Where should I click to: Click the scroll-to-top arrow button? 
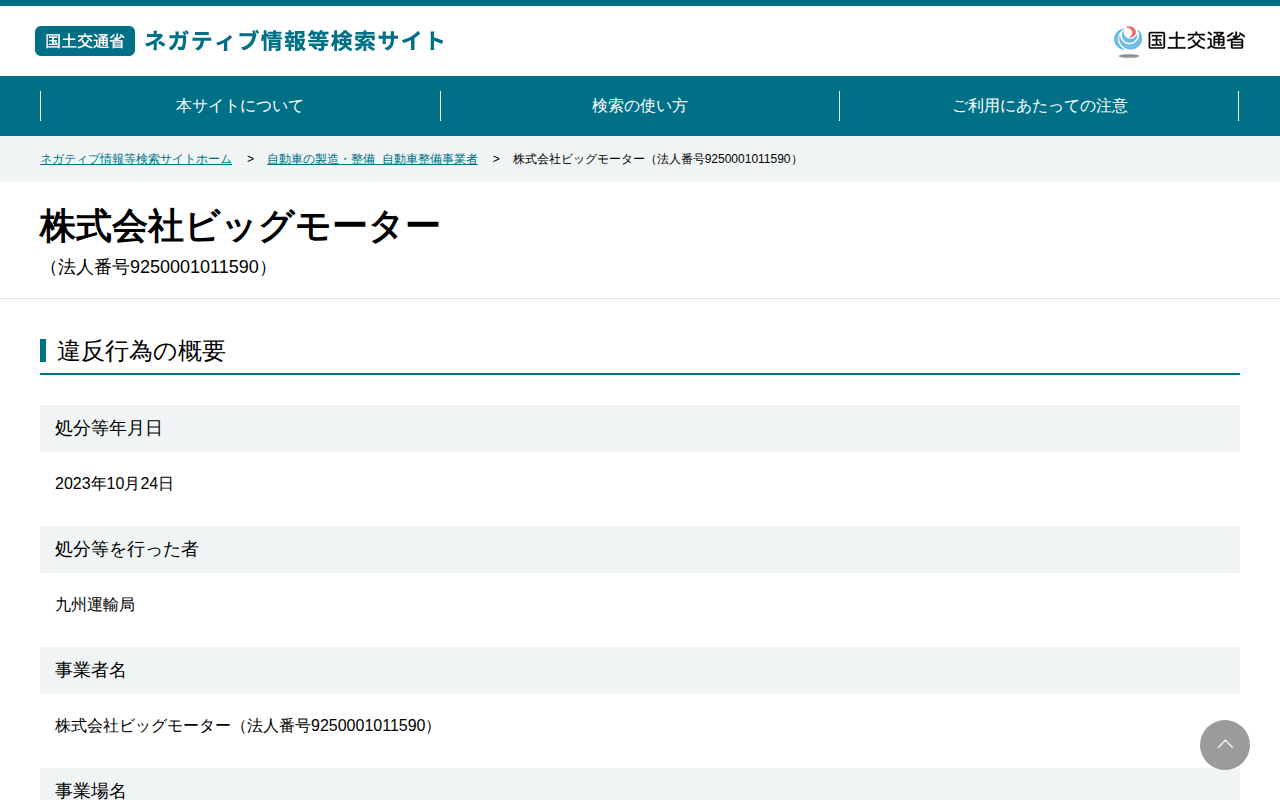(1225, 745)
